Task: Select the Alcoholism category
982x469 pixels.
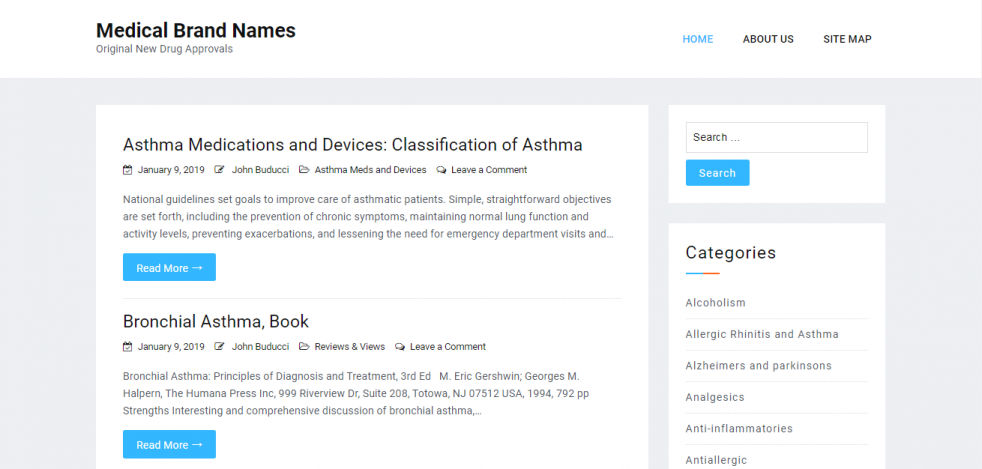Action: [715, 303]
